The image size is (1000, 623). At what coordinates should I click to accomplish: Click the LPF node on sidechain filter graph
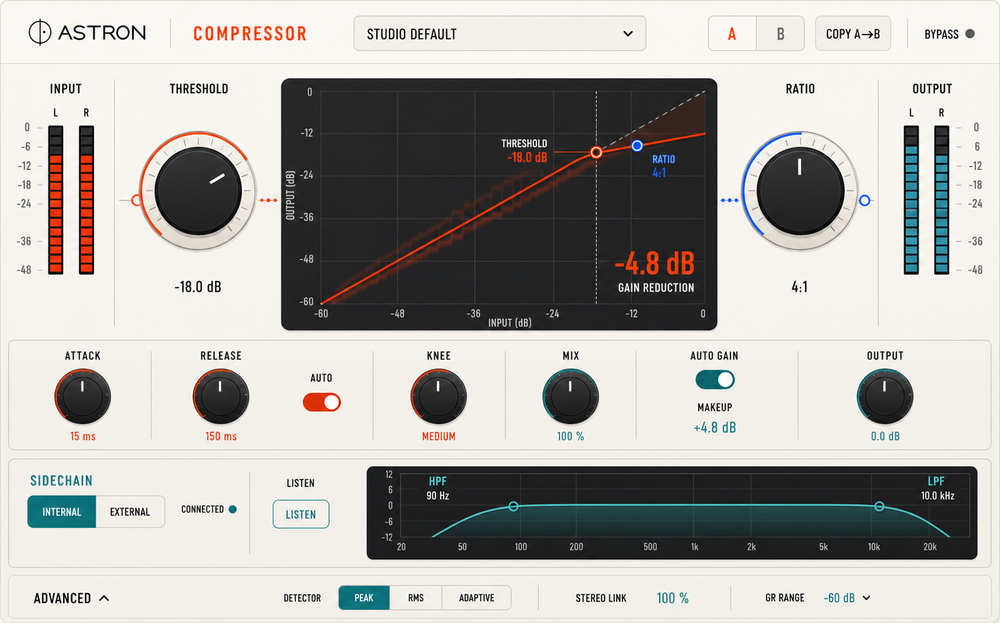[879, 506]
